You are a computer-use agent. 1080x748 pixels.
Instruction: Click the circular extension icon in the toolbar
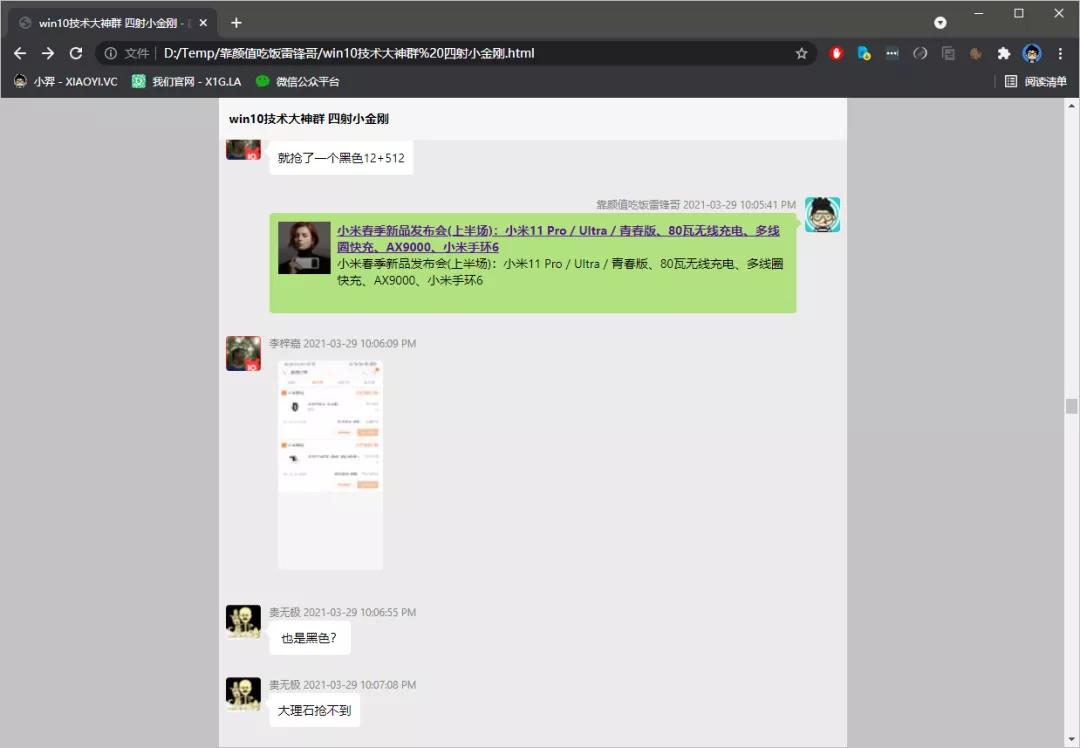point(920,54)
